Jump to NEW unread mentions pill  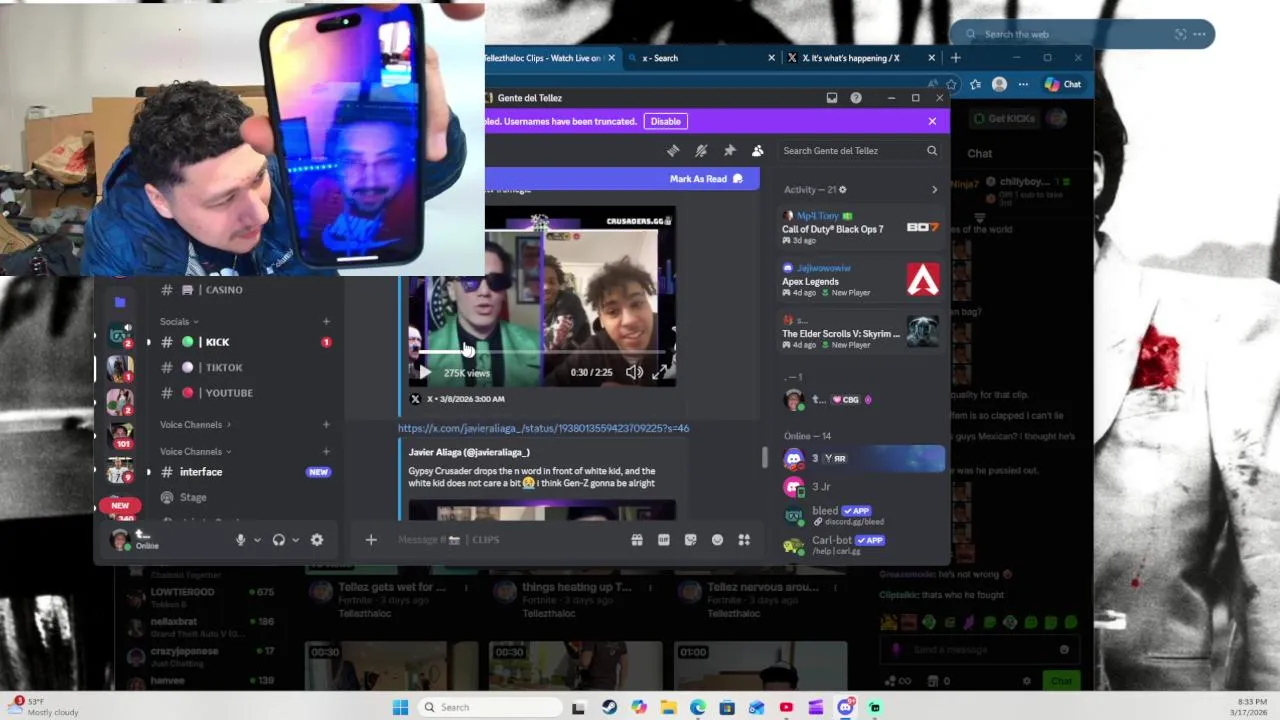pyautogui.click(x=120, y=505)
